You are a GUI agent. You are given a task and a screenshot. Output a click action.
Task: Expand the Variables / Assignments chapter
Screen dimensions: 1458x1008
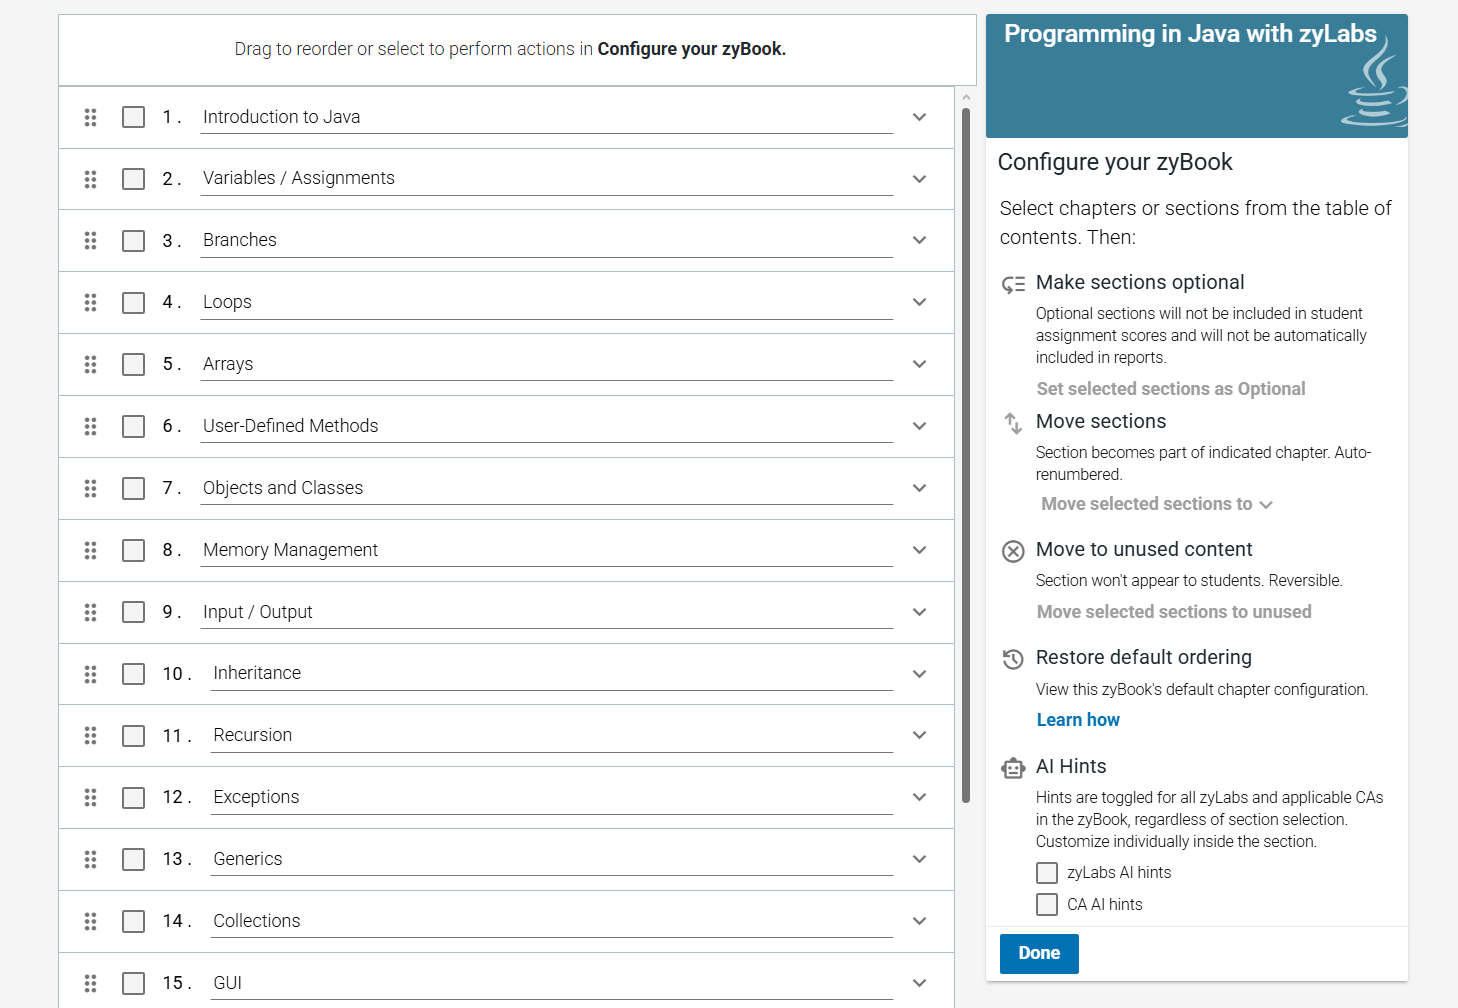coord(920,179)
